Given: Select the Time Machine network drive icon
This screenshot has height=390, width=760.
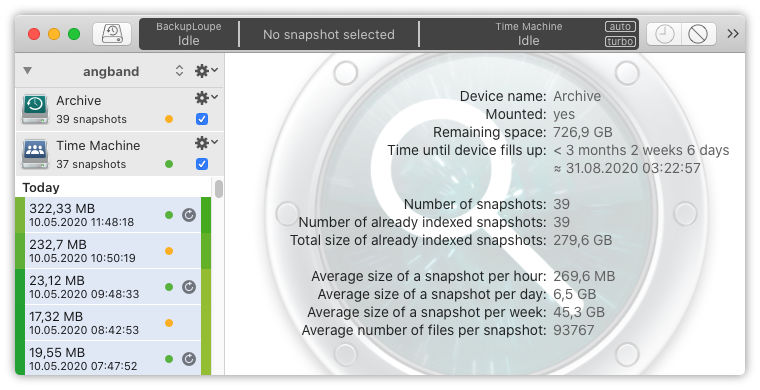Looking at the screenshot, I should (x=35, y=154).
